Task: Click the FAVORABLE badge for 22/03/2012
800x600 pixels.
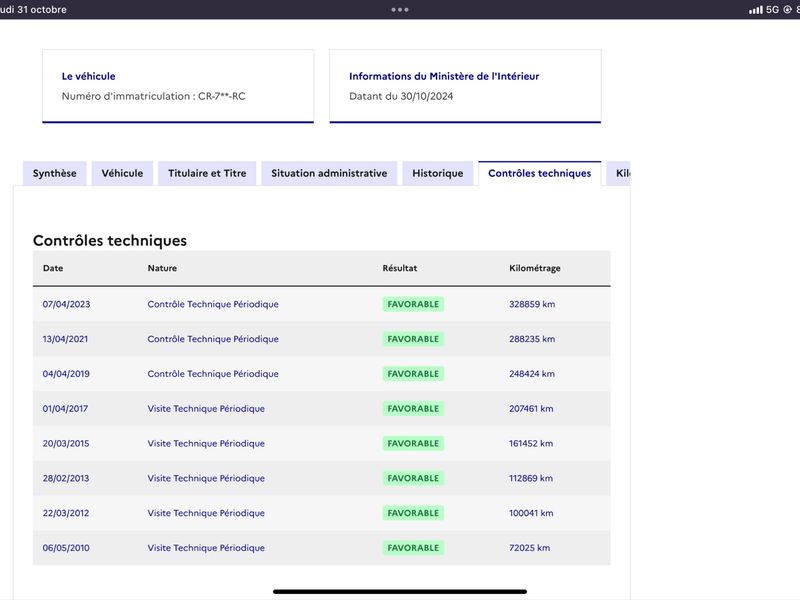Action: [x=413, y=513]
